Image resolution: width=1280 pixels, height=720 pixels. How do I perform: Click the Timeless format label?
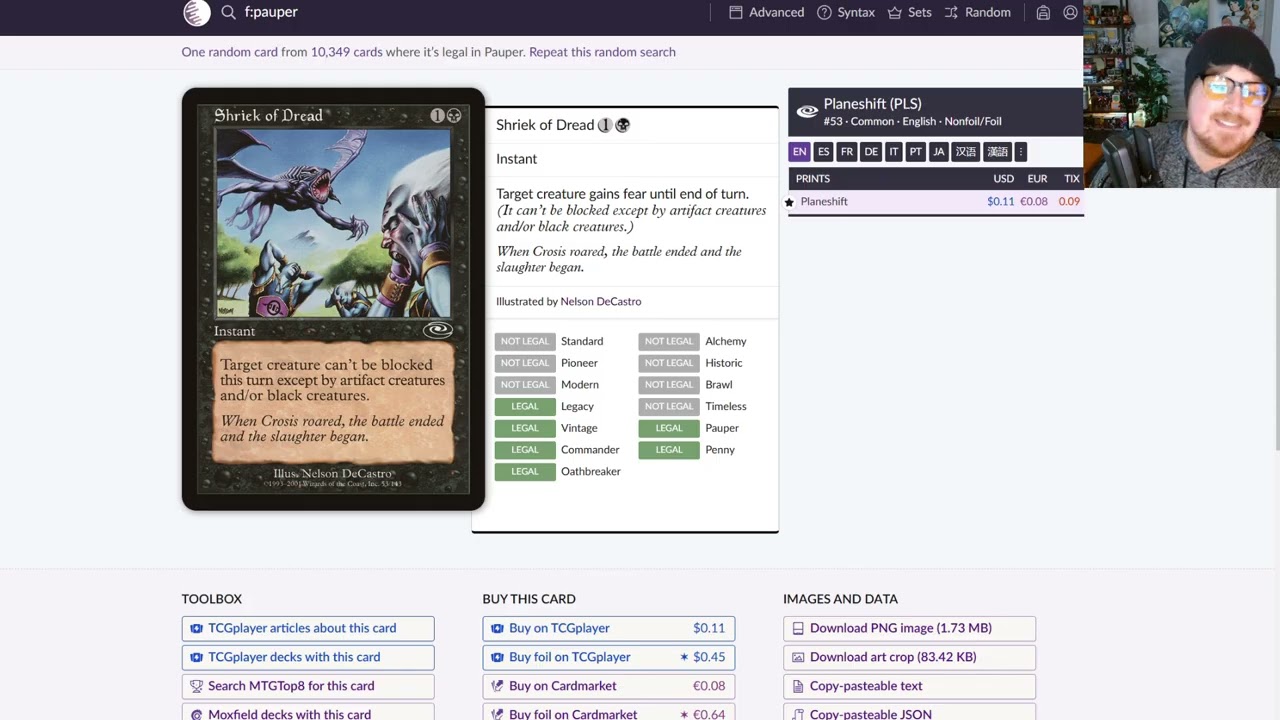(x=726, y=406)
